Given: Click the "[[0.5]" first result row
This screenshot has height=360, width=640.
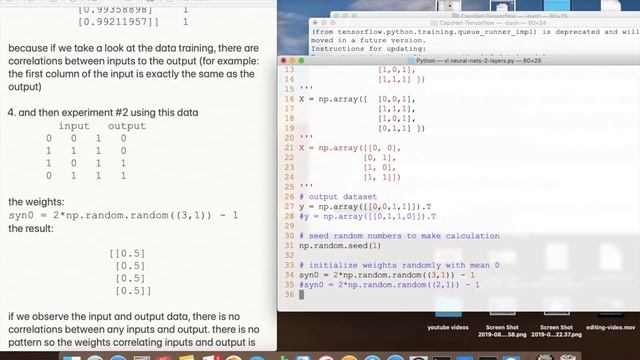Looking at the screenshot, I should [127, 253].
